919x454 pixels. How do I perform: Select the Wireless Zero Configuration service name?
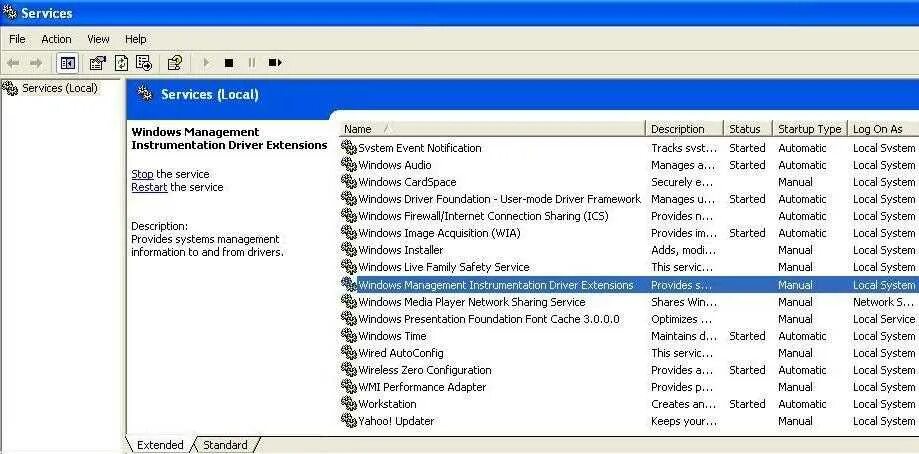(425, 370)
